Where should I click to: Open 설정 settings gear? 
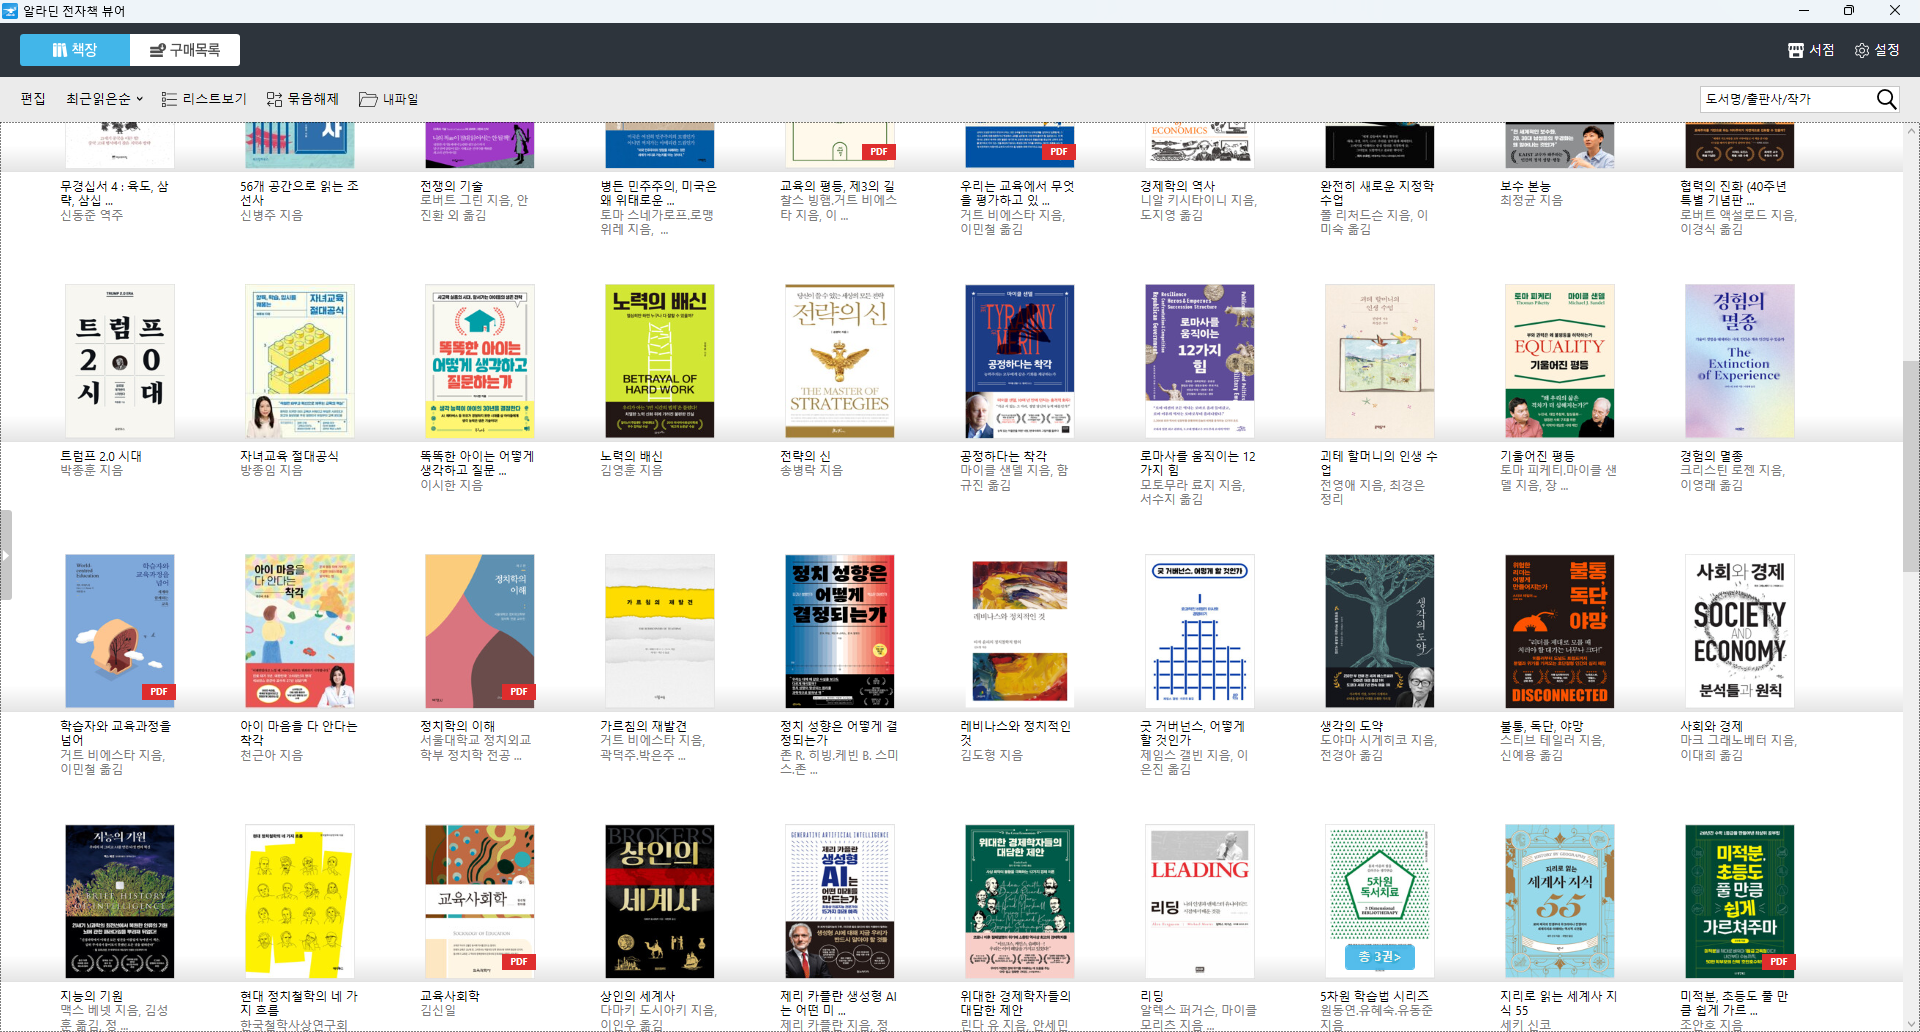(1862, 50)
